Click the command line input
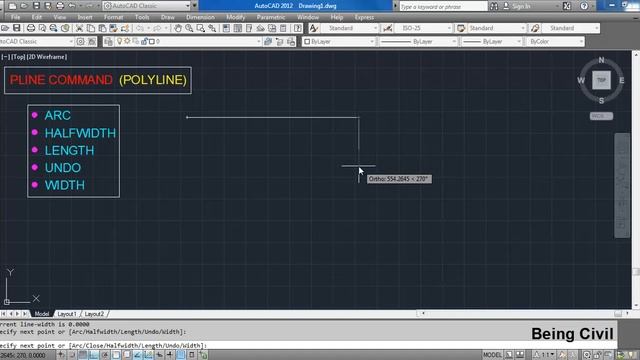This screenshot has width=640, height=360. click(308, 345)
